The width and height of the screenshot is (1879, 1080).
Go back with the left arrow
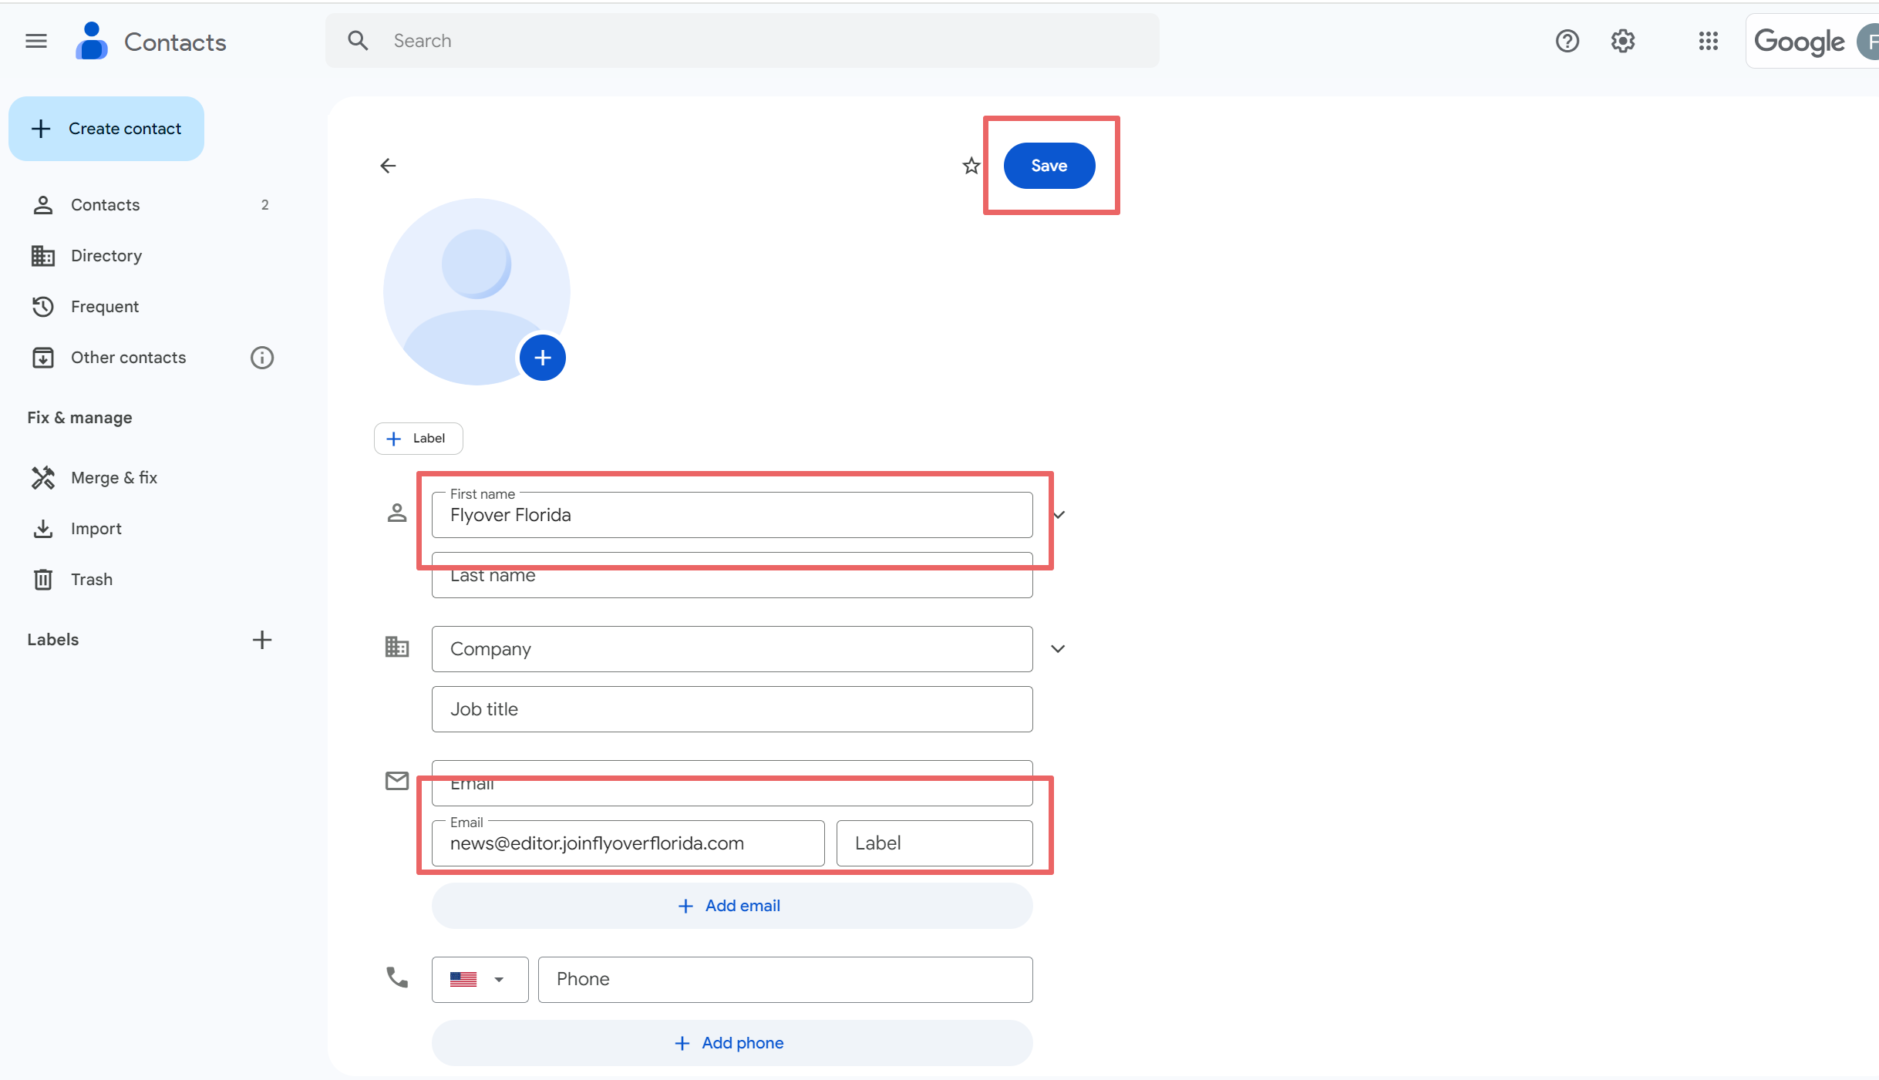tap(388, 166)
